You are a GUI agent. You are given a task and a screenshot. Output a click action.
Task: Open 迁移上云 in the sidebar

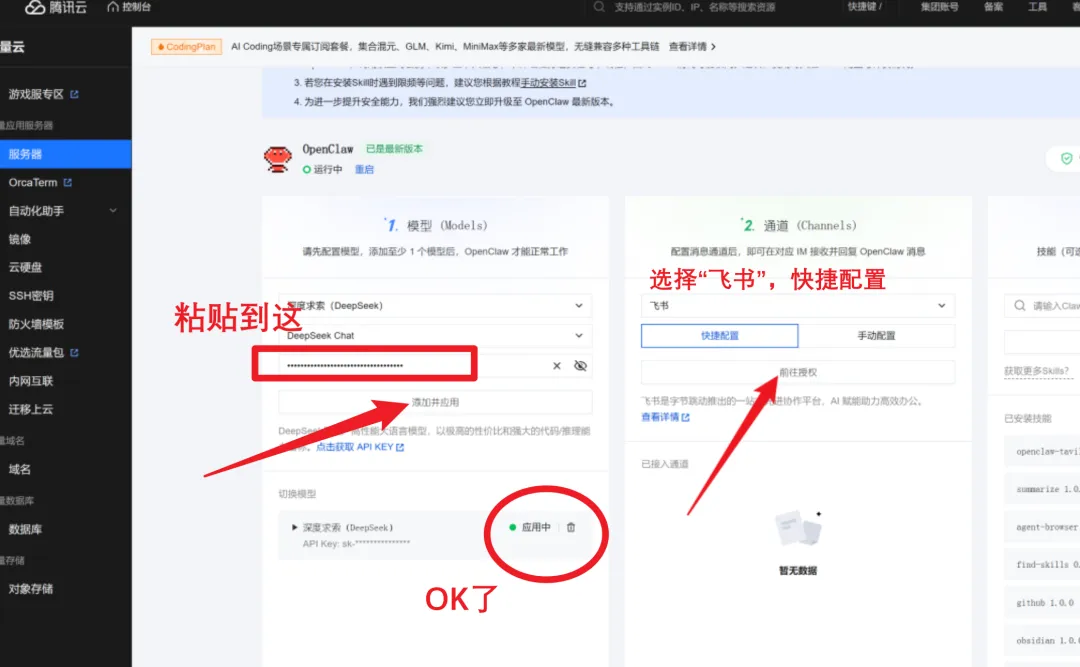(x=31, y=409)
